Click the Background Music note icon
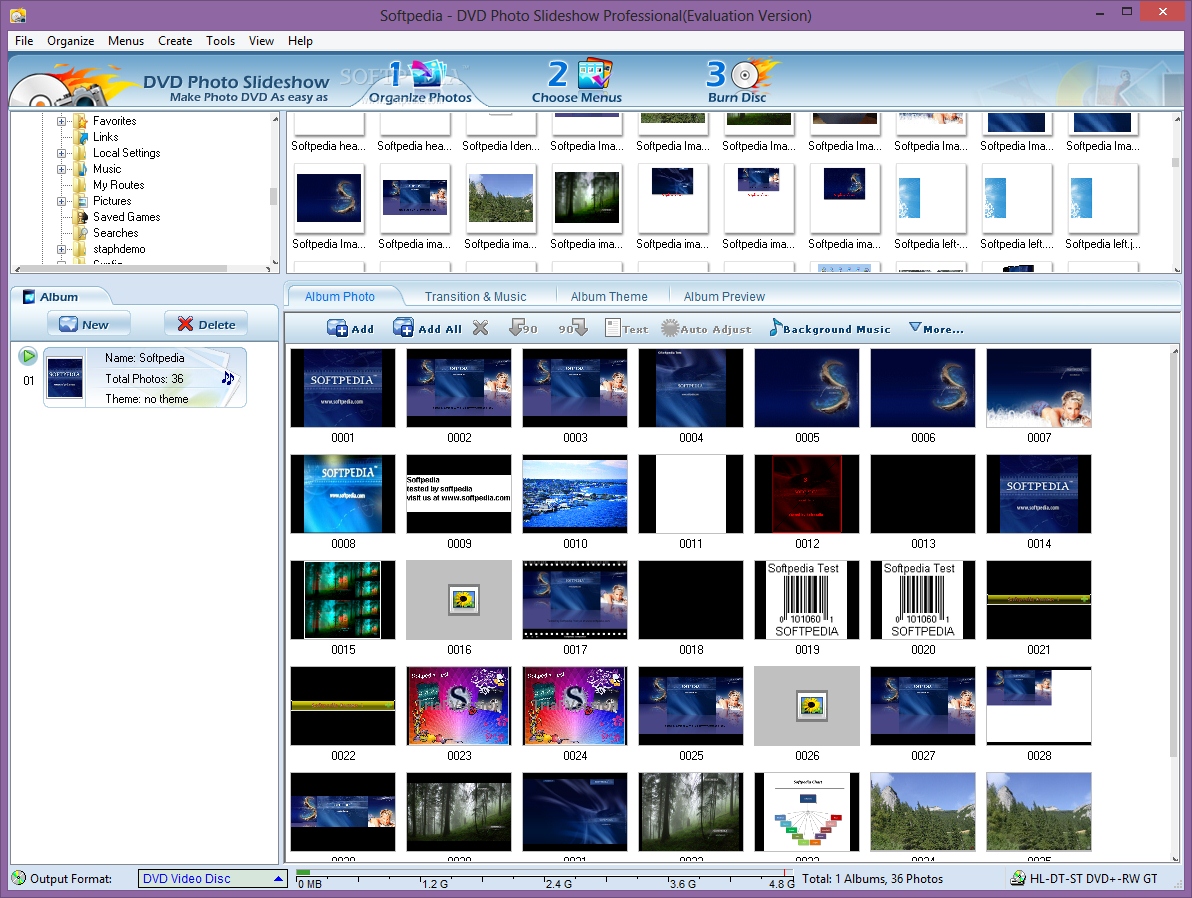 [775, 328]
